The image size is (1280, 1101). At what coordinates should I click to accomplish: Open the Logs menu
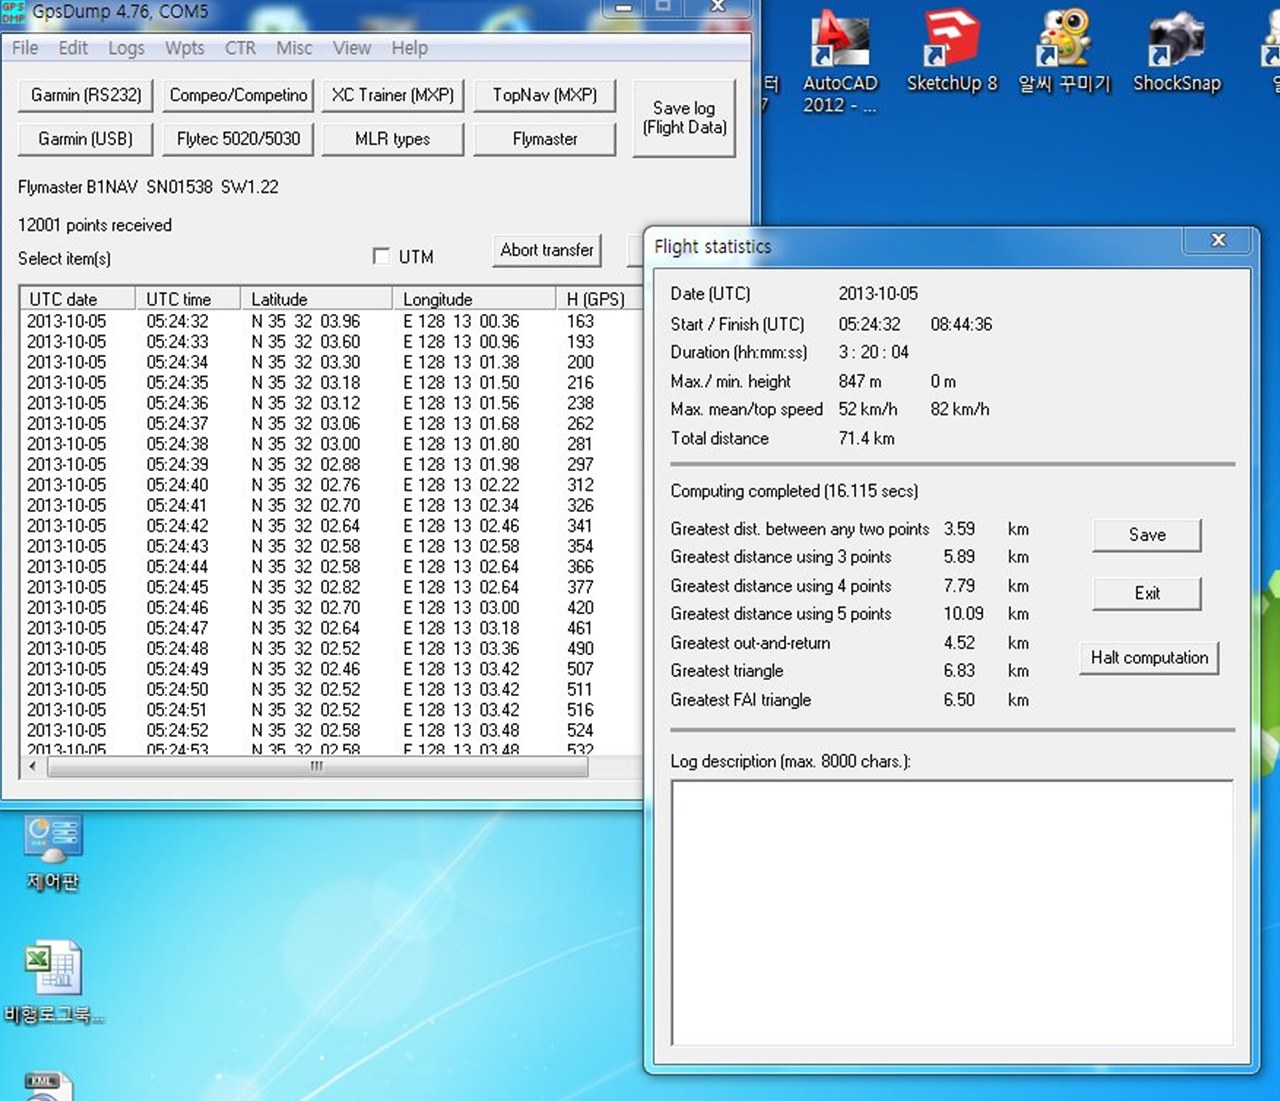[x=126, y=48]
